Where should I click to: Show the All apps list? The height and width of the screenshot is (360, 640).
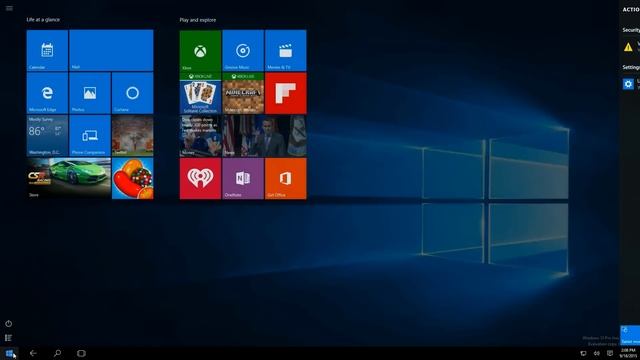coord(9,338)
